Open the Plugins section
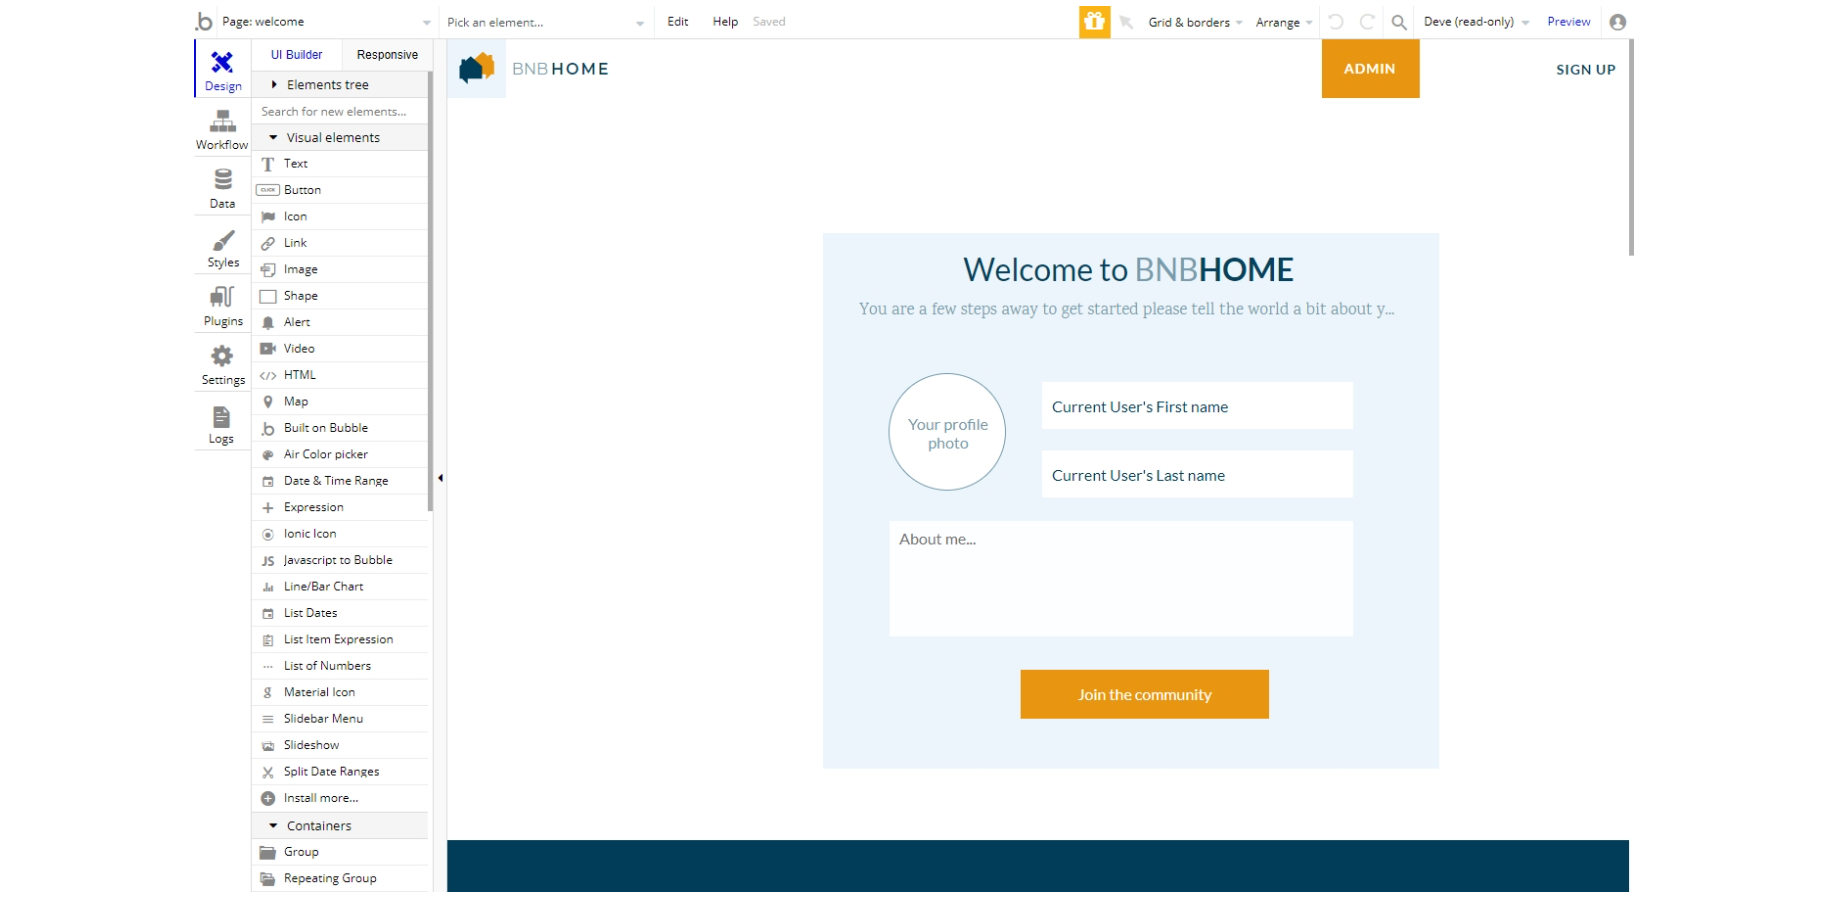Screen dimensions: 1830x900 pyautogui.click(x=222, y=306)
